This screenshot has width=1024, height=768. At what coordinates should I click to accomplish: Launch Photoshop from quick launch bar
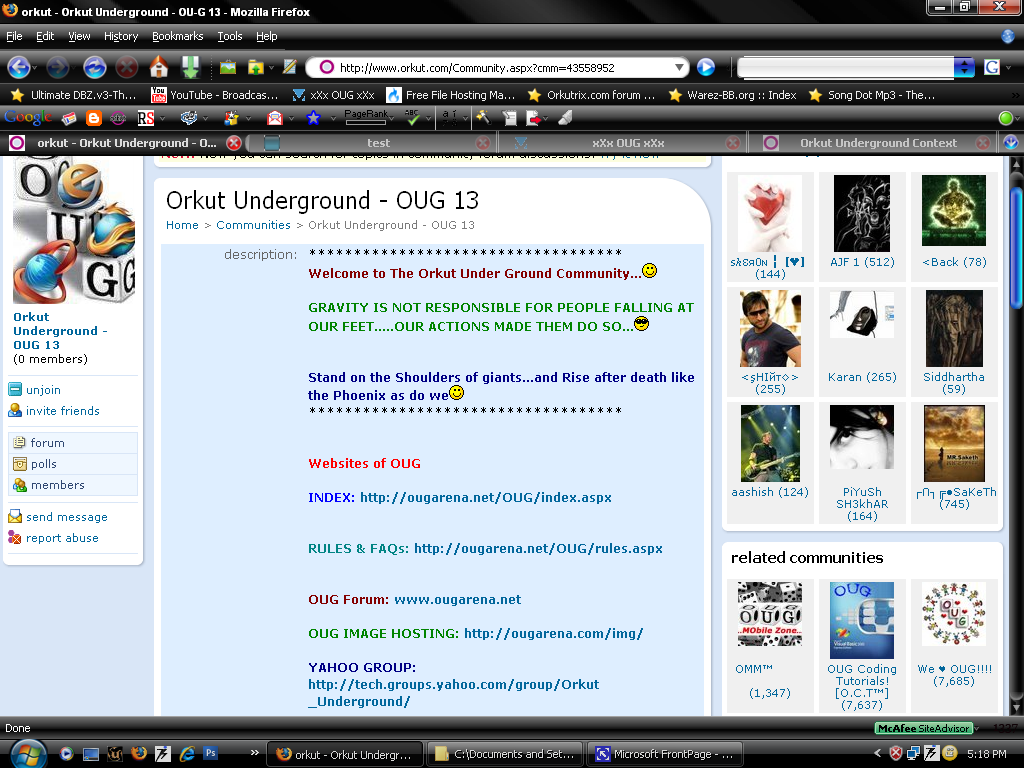(210, 753)
